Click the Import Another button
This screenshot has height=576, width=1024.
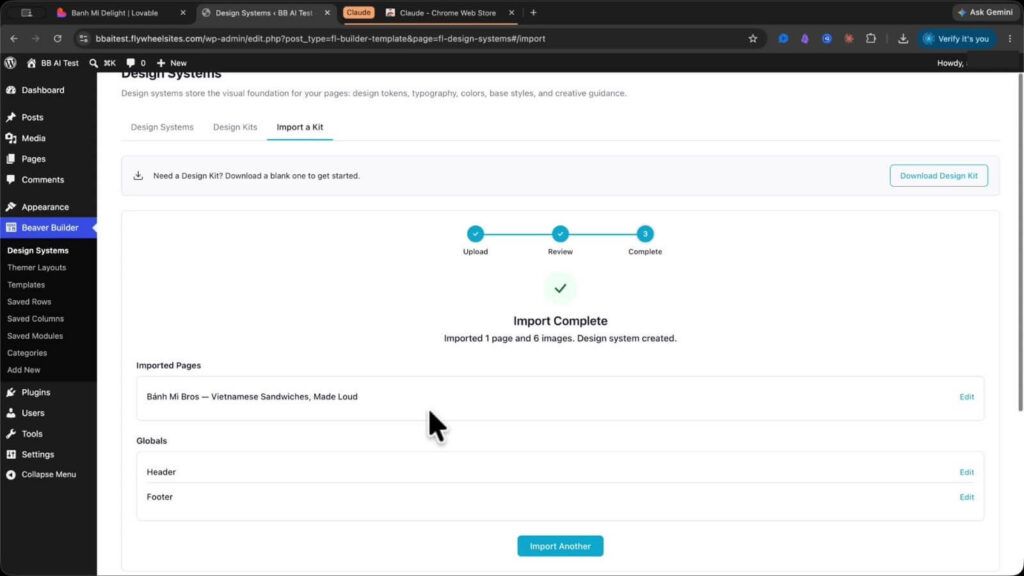coord(560,547)
